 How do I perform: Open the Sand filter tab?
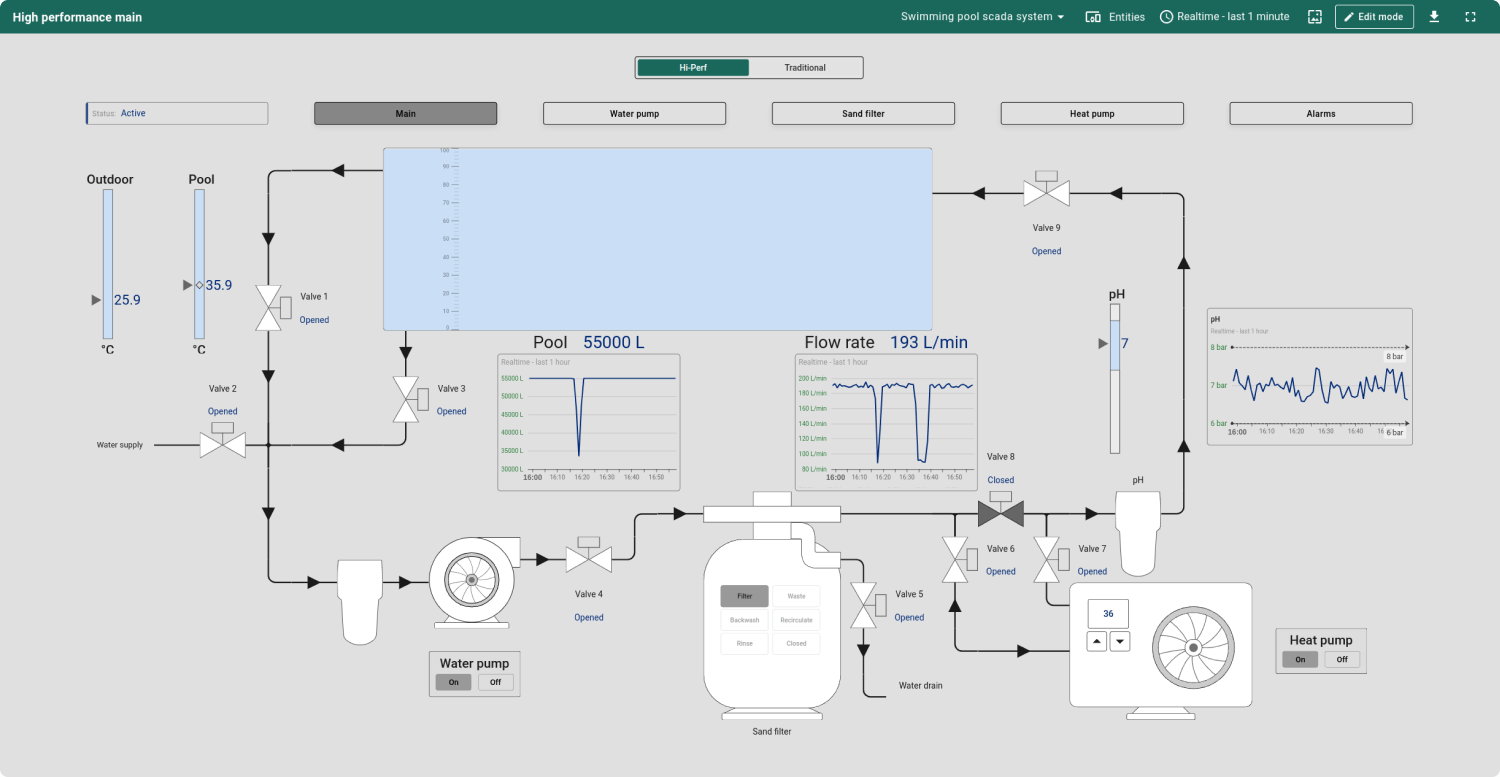(x=863, y=113)
